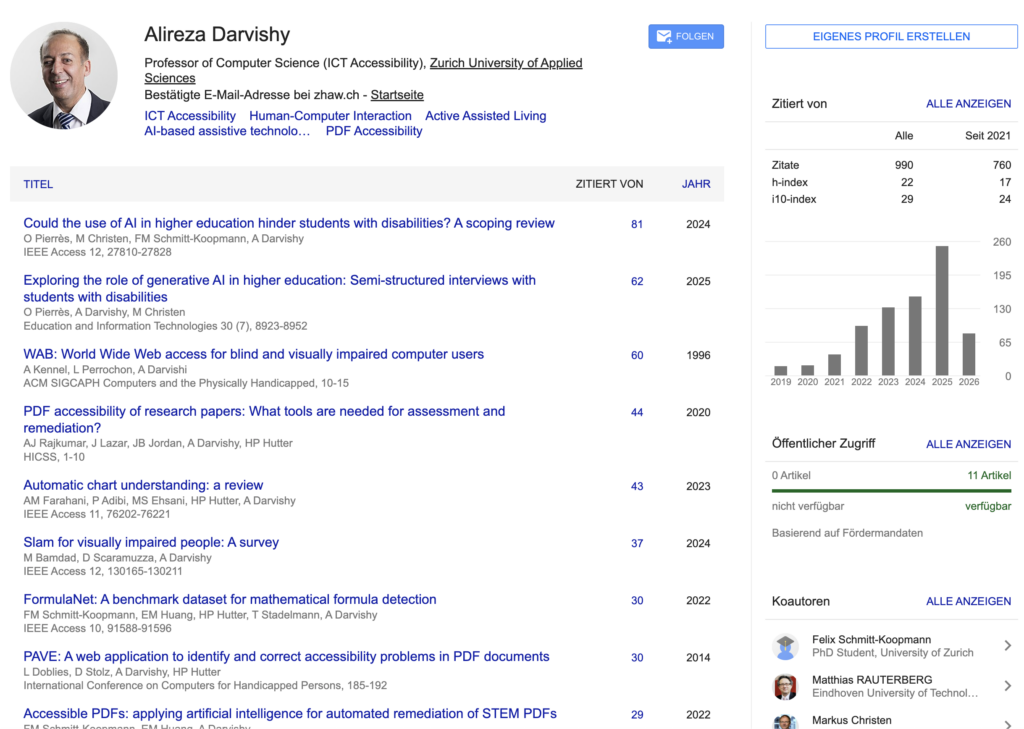This screenshot has height=729, width=1024.
Task: Show all under Koautoren
Action: click(x=968, y=602)
